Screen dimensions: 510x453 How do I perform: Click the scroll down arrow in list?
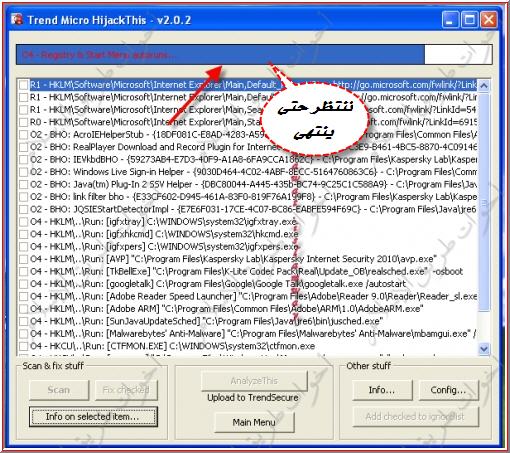tap(484, 349)
